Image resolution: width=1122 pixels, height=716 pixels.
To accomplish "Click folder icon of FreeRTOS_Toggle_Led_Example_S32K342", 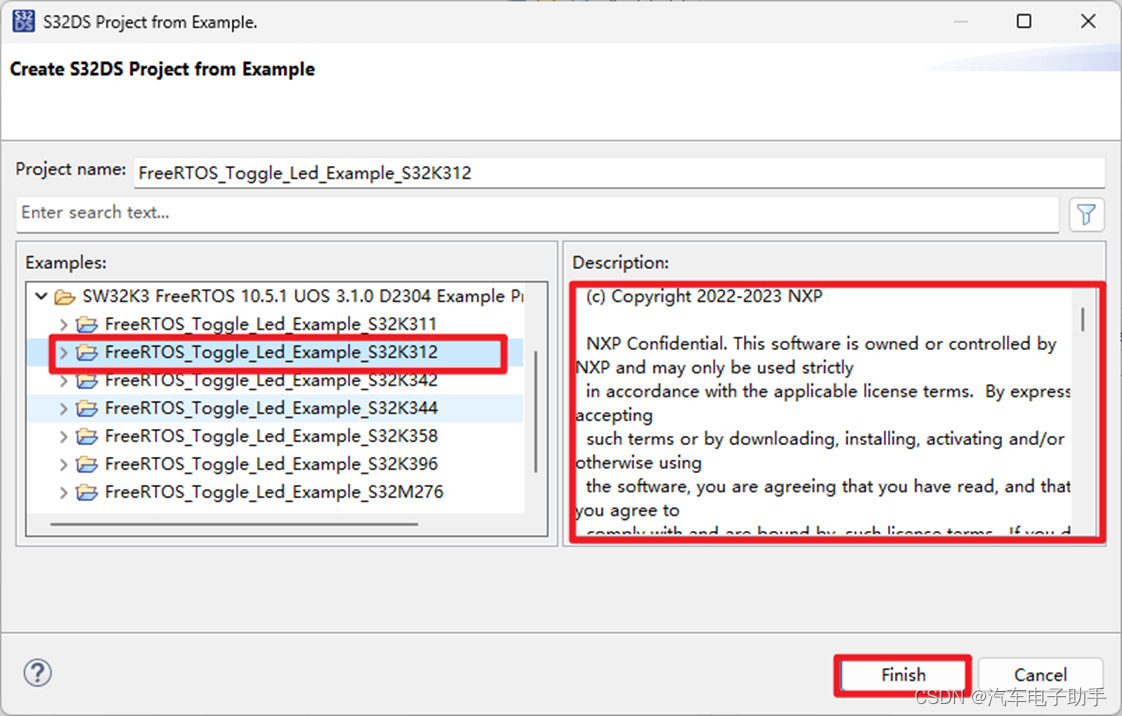I will pos(87,380).
